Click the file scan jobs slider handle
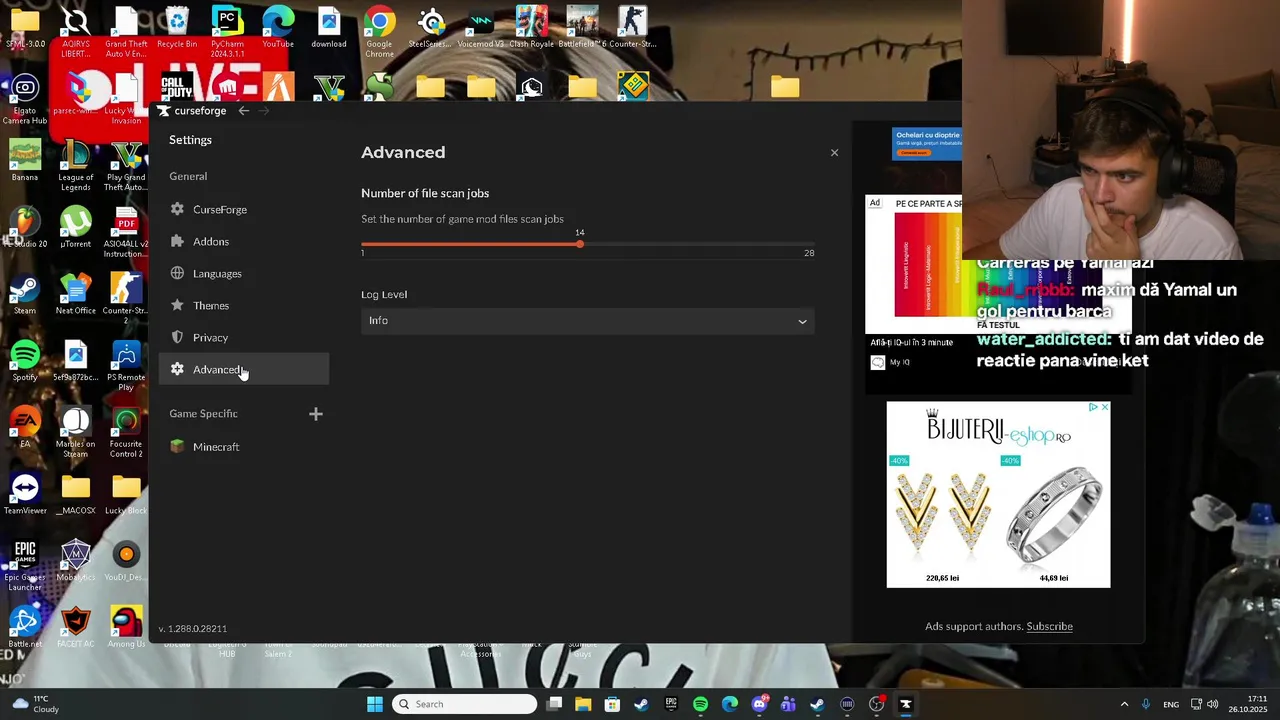Image resolution: width=1280 pixels, height=720 pixels. tap(580, 244)
